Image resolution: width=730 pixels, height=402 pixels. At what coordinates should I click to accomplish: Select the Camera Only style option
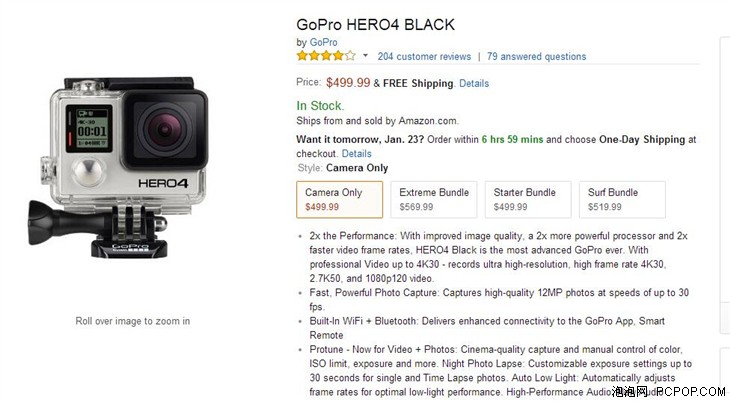[x=339, y=199]
